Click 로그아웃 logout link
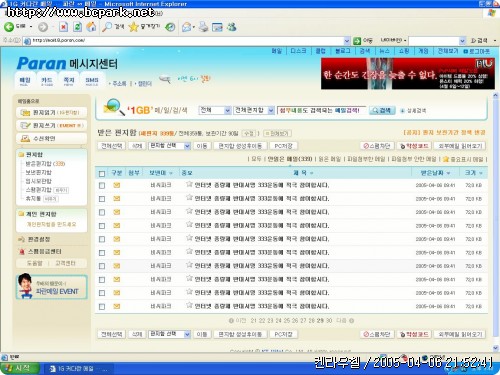 [x=477, y=51]
